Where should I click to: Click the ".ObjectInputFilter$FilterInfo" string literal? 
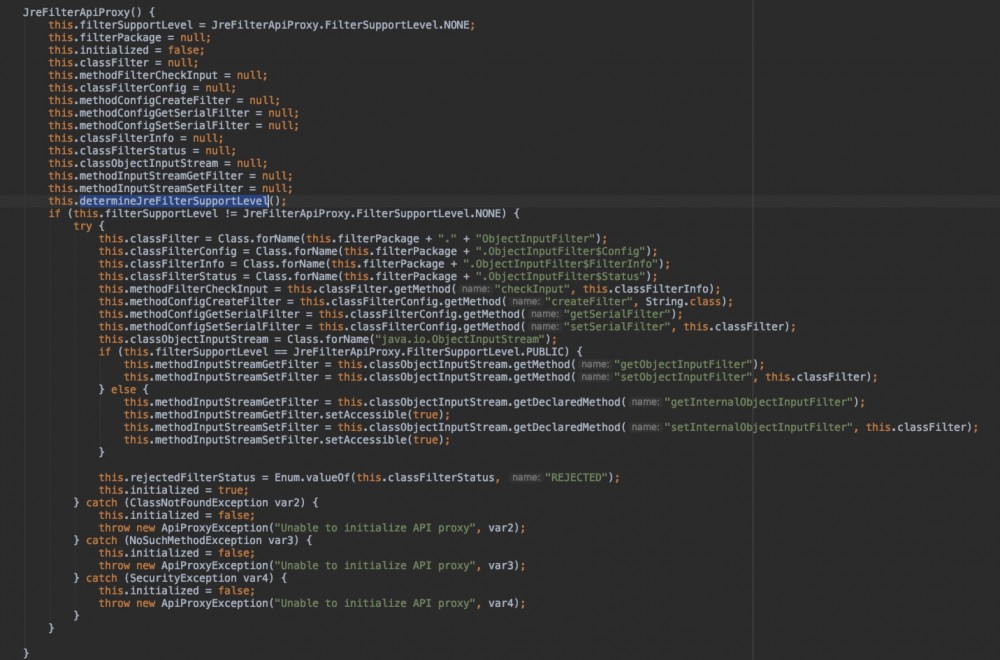click(x=560, y=264)
